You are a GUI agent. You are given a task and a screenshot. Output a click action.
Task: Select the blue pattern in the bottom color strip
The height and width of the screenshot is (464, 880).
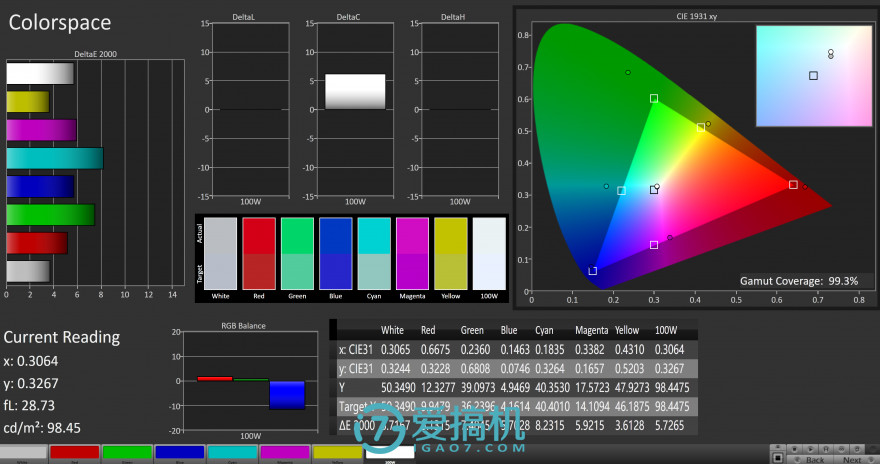point(179,453)
